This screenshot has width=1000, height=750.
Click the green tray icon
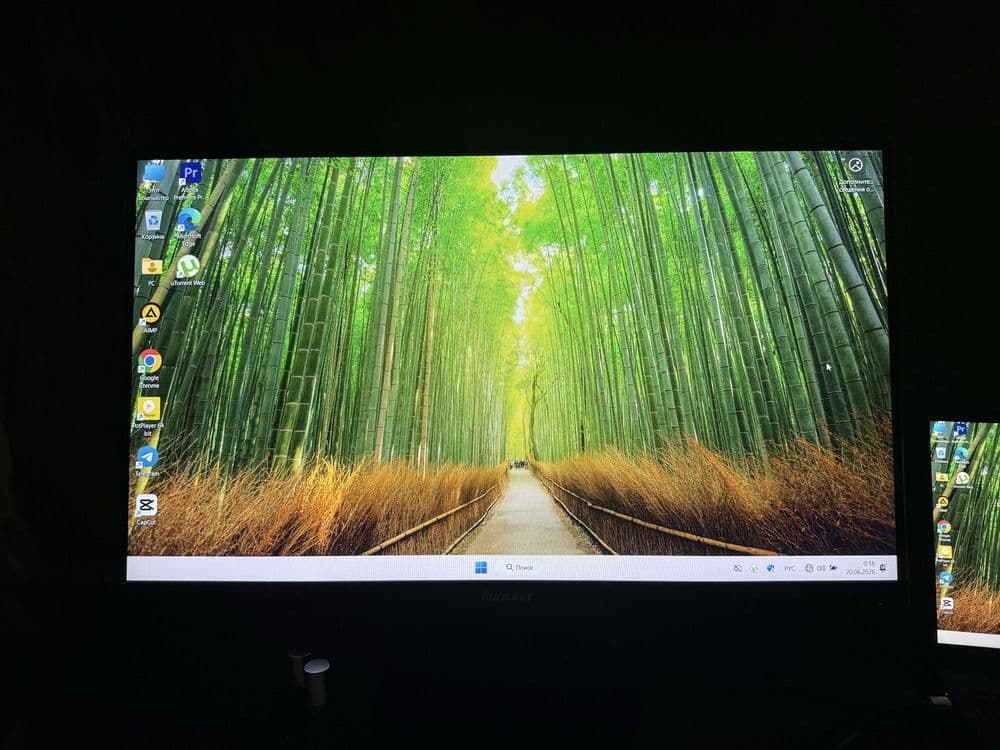click(x=754, y=568)
